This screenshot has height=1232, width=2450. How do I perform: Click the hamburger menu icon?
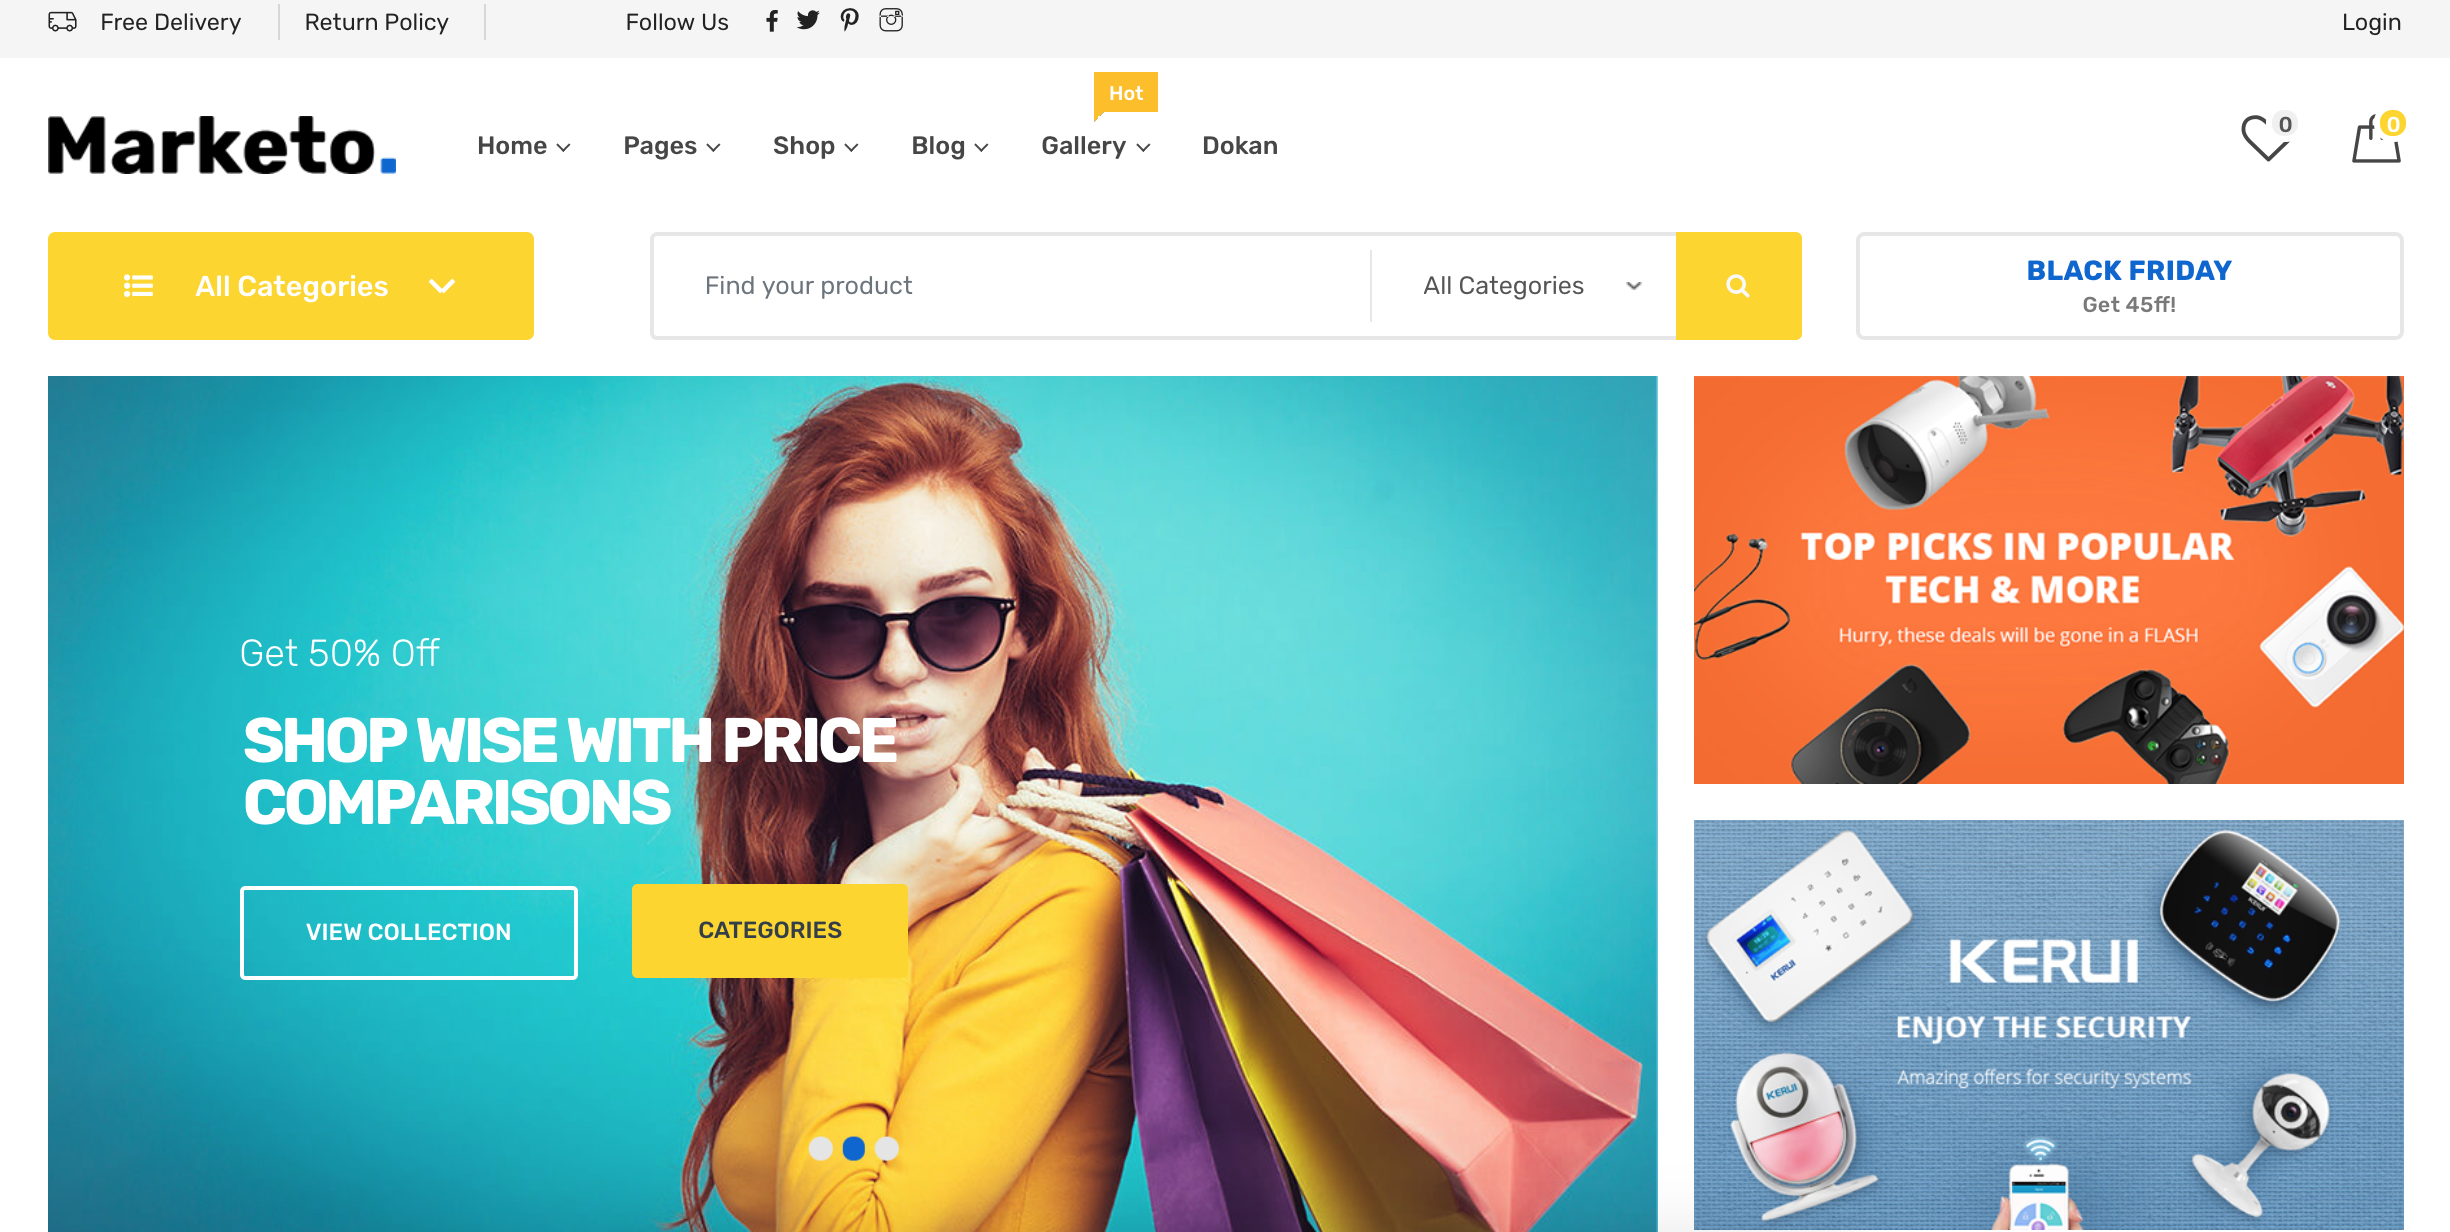pos(138,284)
